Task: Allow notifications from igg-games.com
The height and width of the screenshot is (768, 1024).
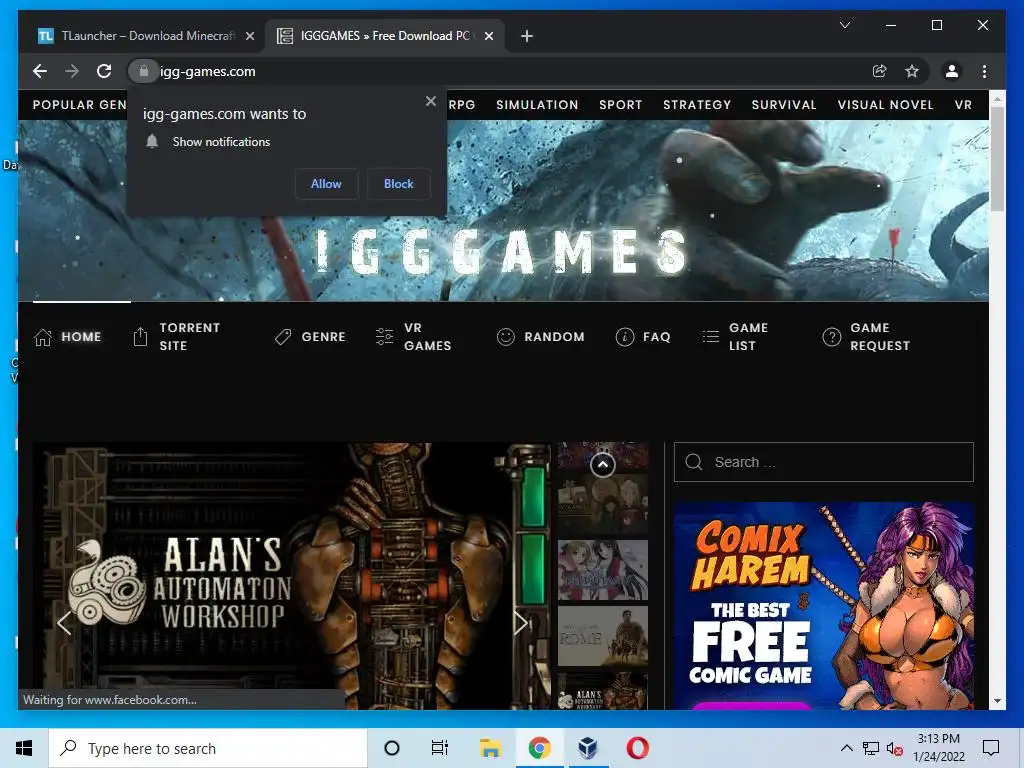Action: pos(326,184)
